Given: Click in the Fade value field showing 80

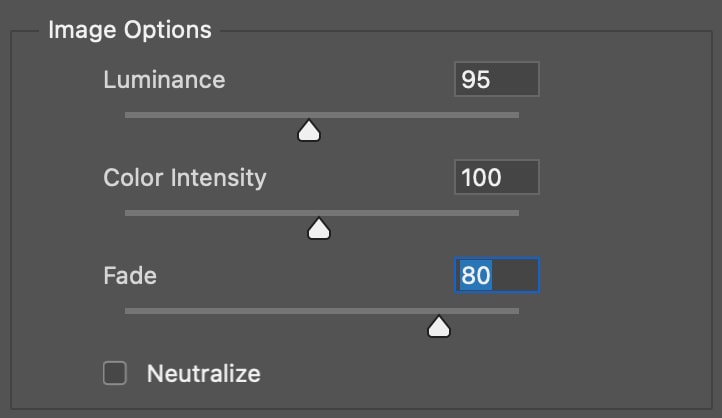Looking at the screenshot, I should [496, 276].
